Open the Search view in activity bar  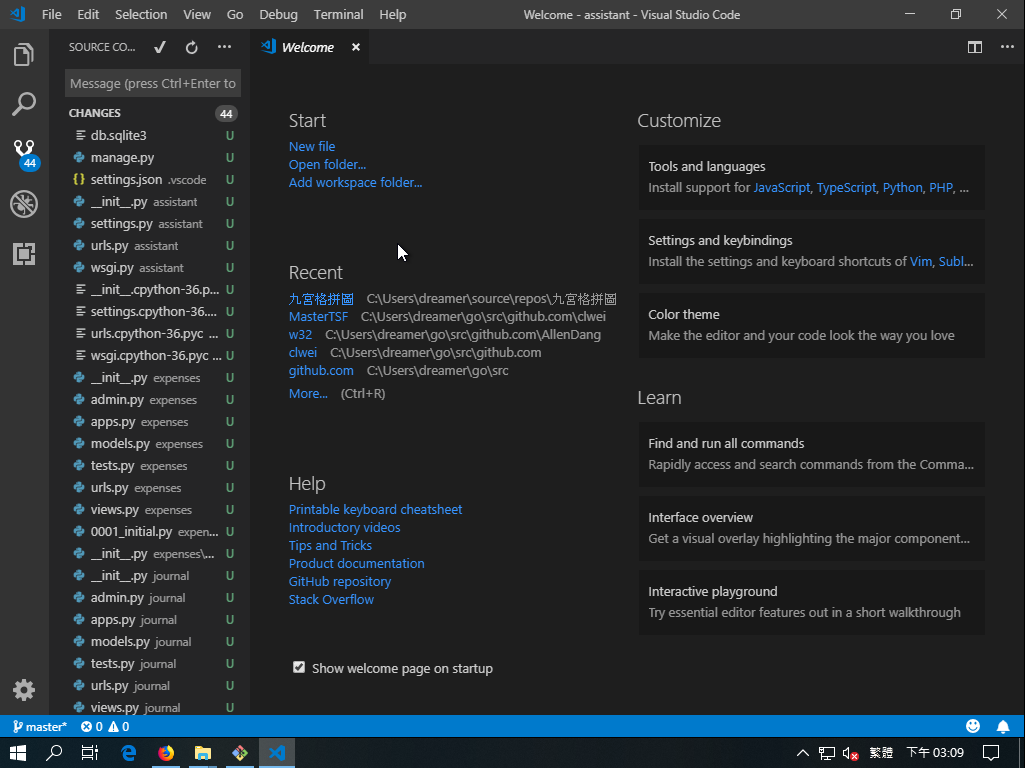tap(24, 104)
